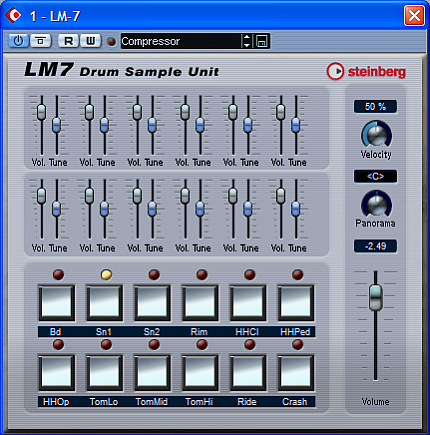Toggle the plugin power bypass button
The image size is (430, 435).
(x=18, y=41)
